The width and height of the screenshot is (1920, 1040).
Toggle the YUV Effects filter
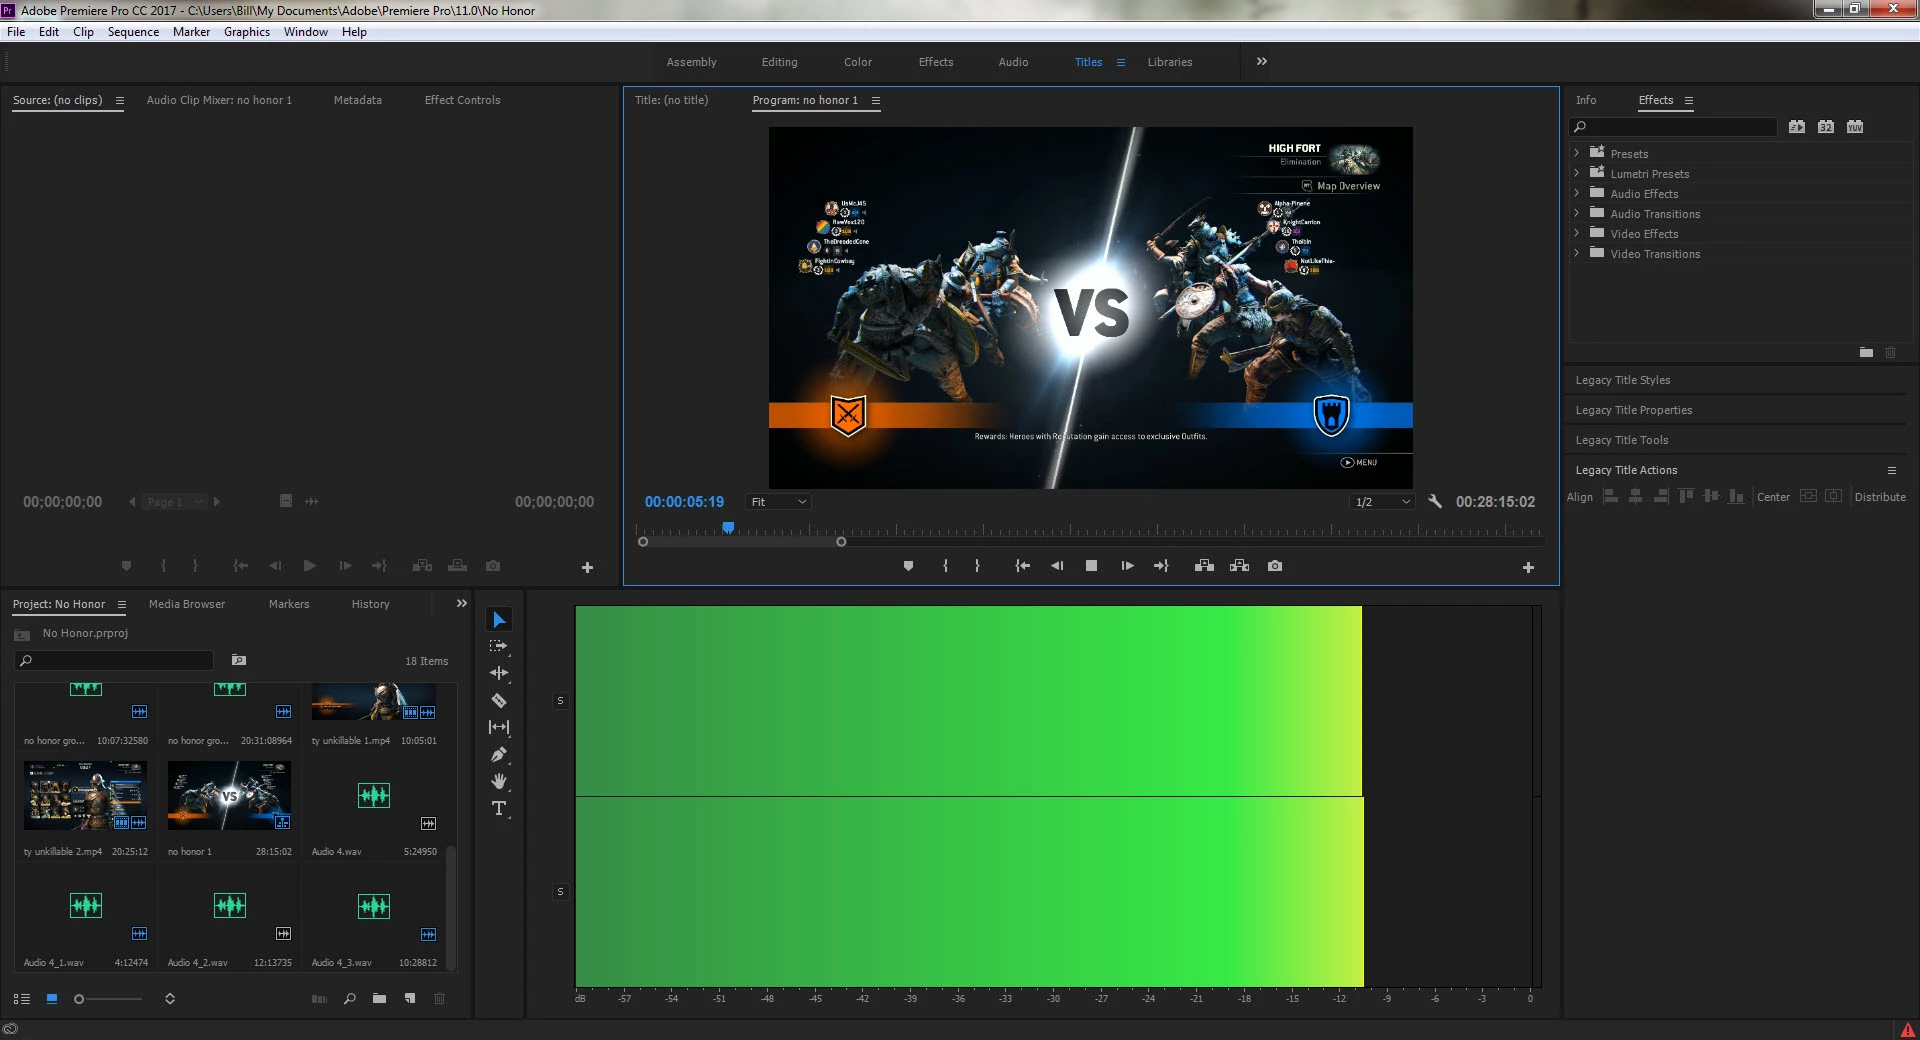pos(1855,127)
